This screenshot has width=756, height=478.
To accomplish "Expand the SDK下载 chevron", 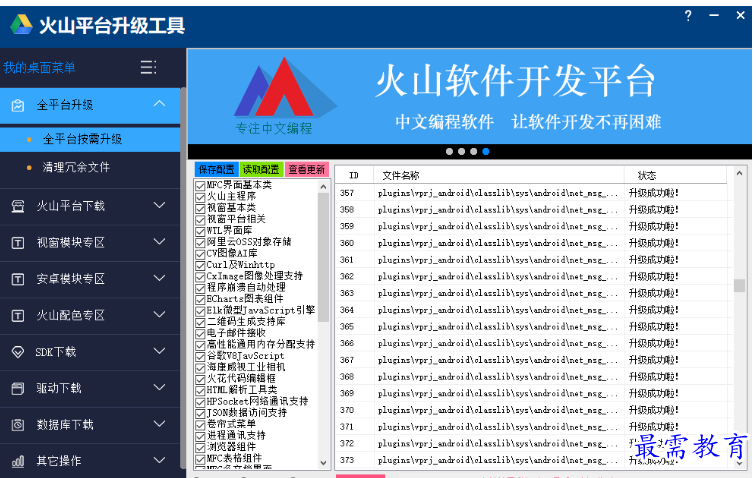I will click(x=160, y=351).
